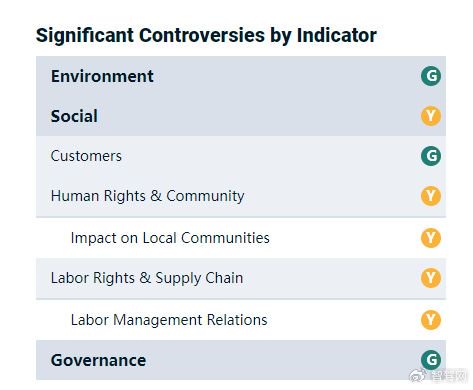Select the Customers indicator row
The height and width of the screenshot is (390, 473).
click(x=241, y=156)
